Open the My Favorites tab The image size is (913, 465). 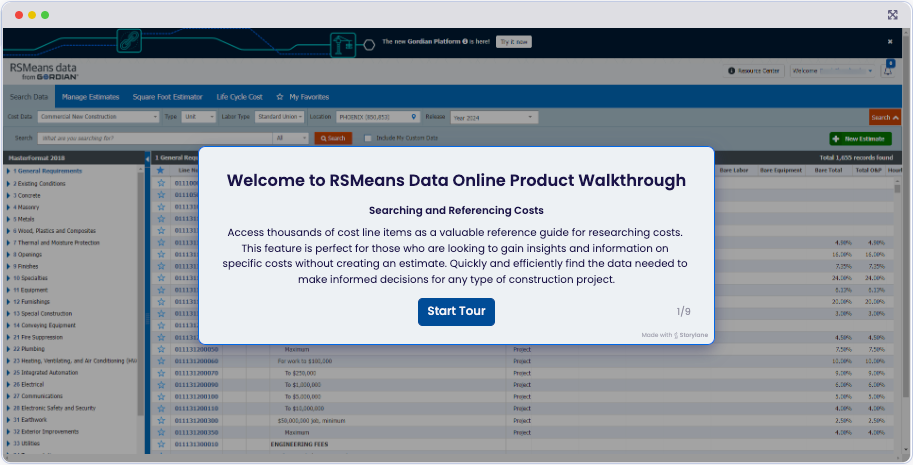pyautogui.click(x=303, y=97)
